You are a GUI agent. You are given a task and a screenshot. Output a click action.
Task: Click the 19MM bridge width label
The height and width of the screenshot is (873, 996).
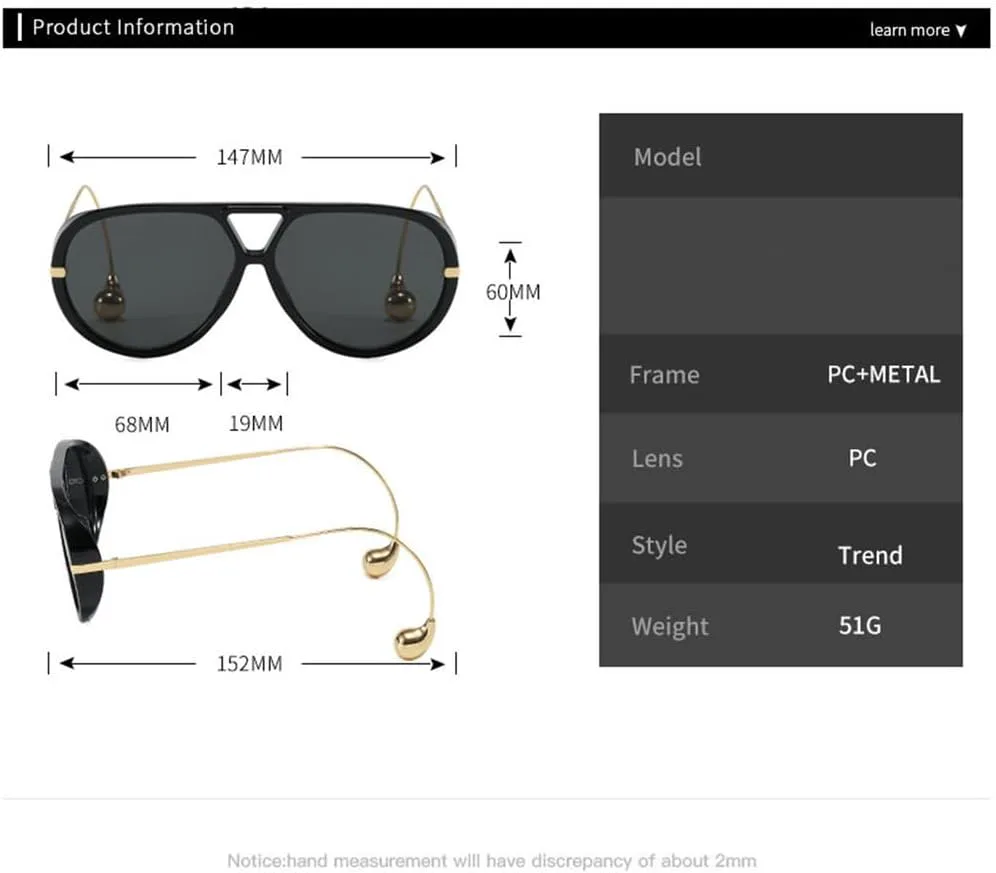(256, 423)
